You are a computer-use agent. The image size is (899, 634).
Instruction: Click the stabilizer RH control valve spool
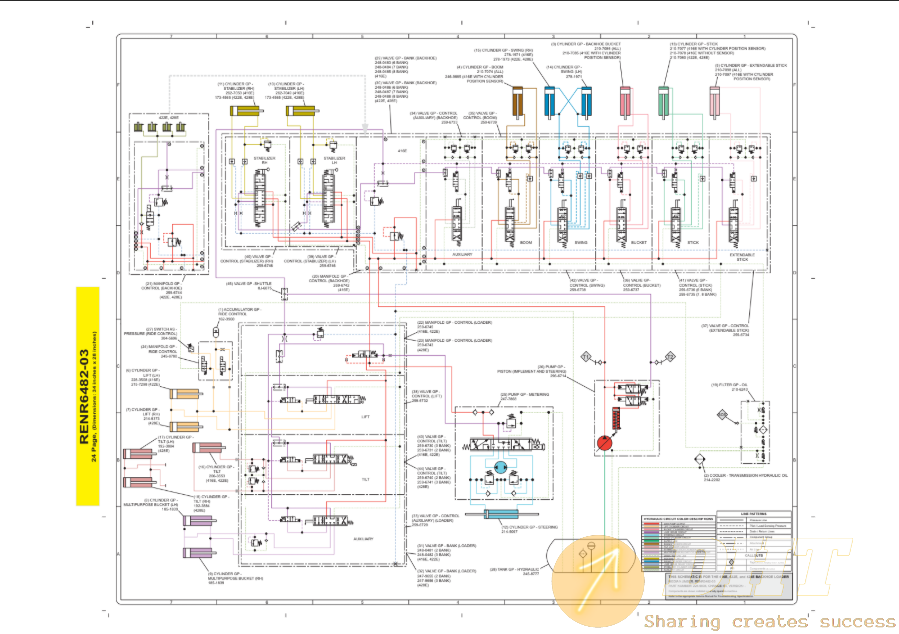pyautogui.click(x=260, y=199)
